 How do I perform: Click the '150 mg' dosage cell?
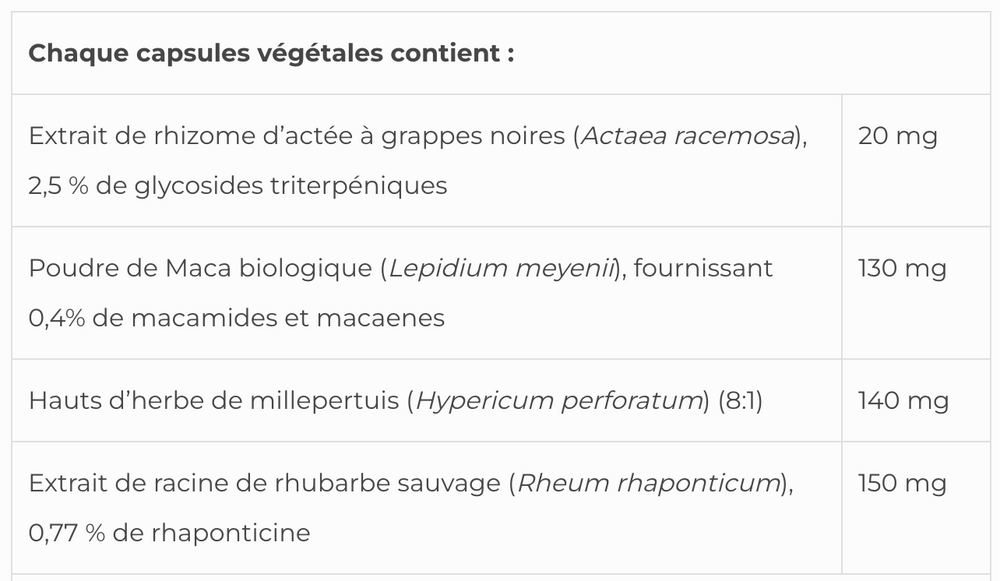pyautogui.click(x=902, y=483)
